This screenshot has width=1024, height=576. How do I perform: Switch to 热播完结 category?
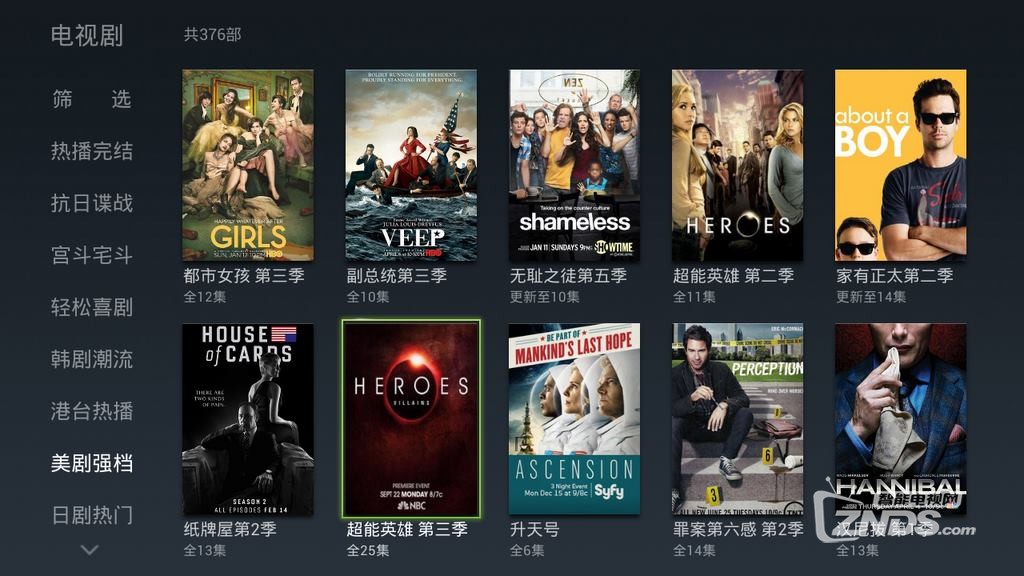[x=92, y=152]
